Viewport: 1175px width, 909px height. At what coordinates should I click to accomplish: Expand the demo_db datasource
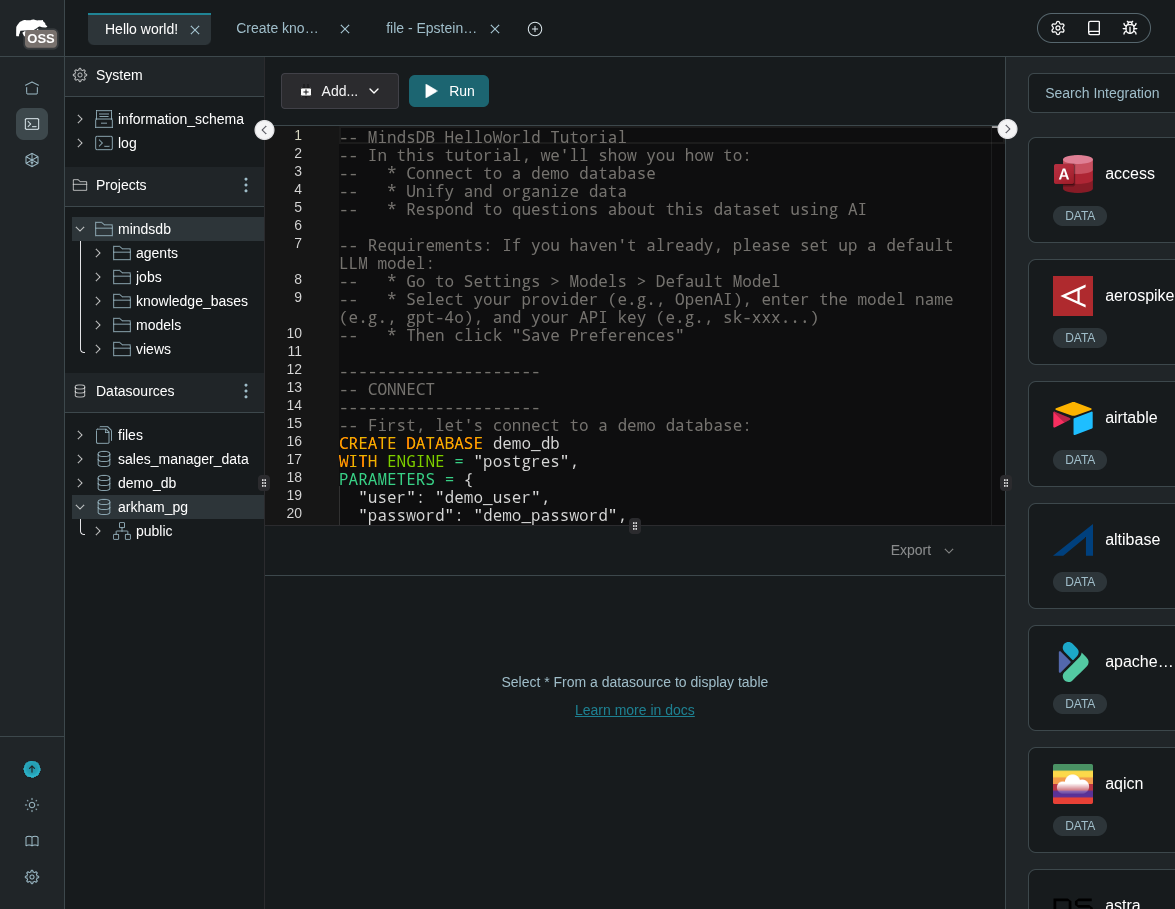point(80,483)
